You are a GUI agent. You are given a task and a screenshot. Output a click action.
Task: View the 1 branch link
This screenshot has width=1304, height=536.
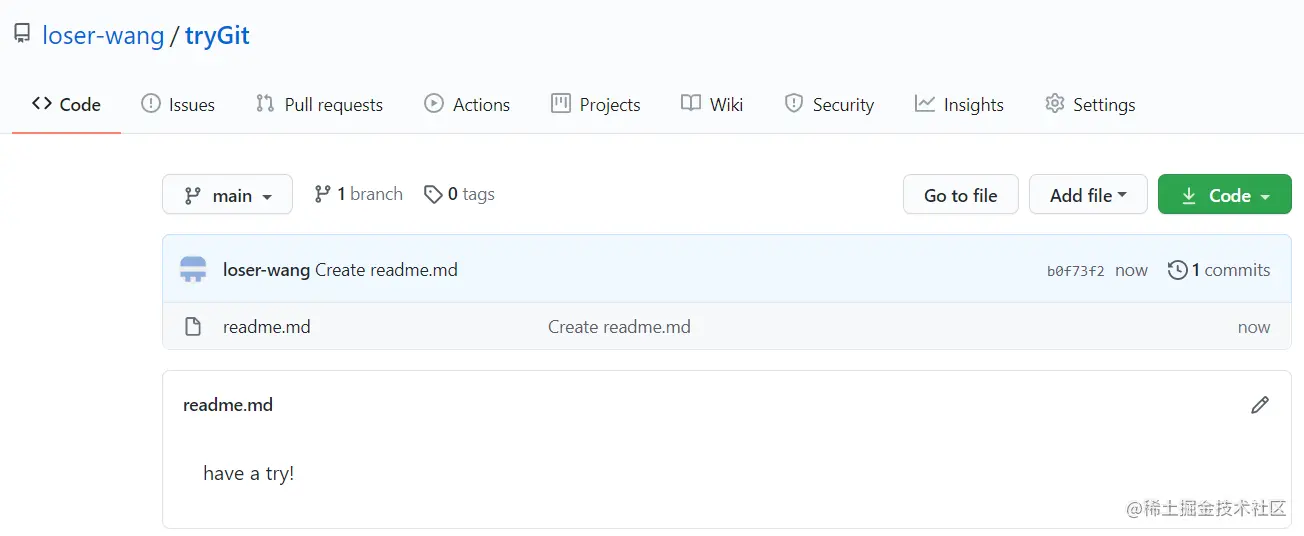358,194
